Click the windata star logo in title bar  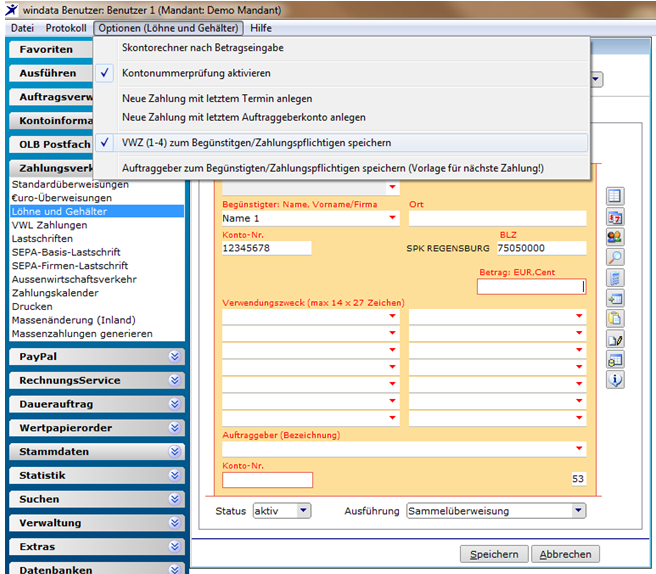(11, 10)
